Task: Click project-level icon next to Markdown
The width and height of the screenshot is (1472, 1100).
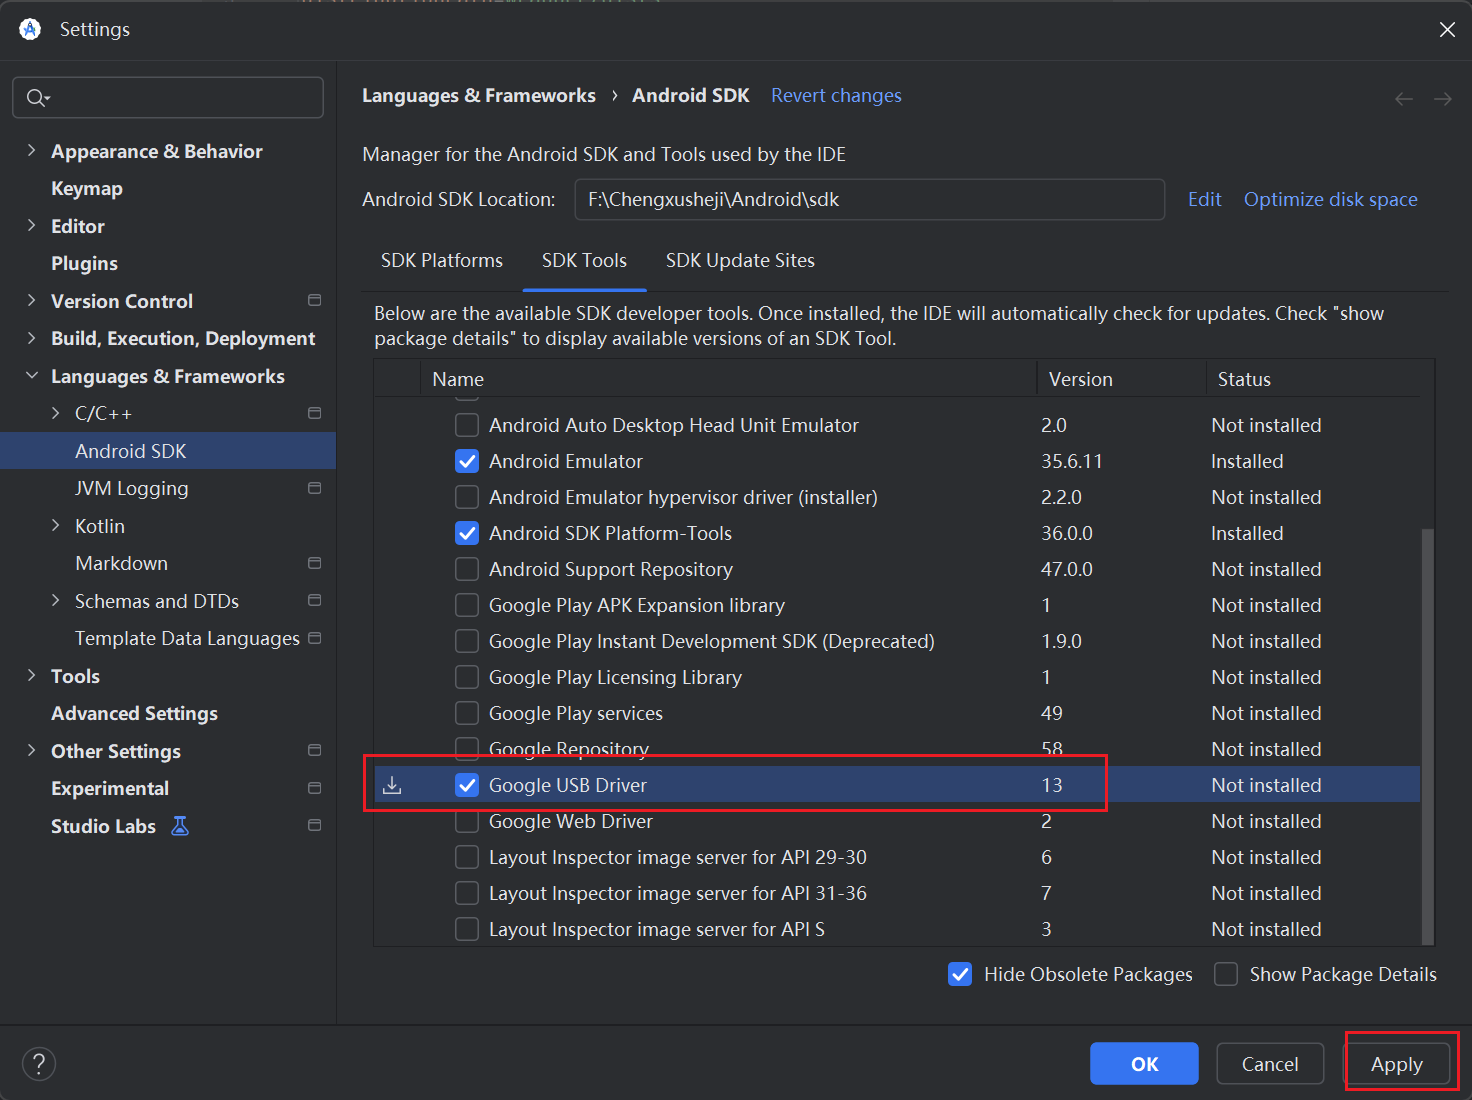Action: pos(315,563)
